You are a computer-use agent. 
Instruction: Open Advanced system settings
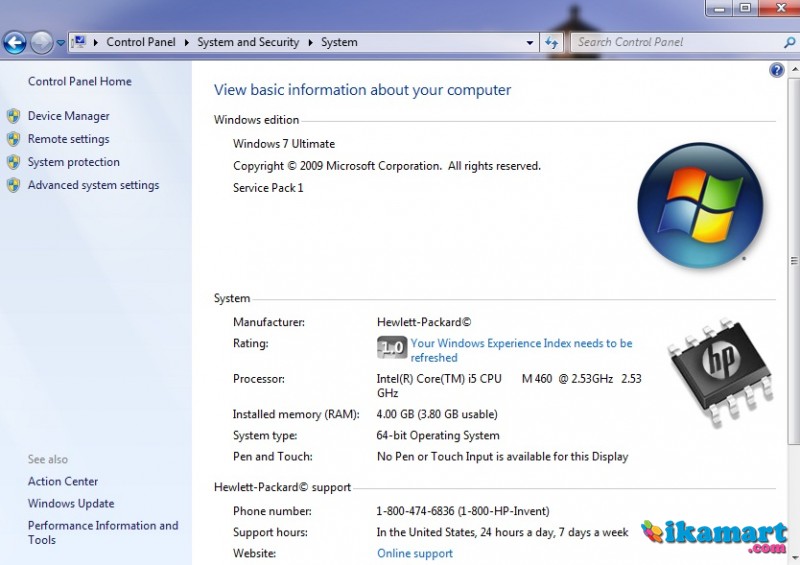tap(93, 185)
